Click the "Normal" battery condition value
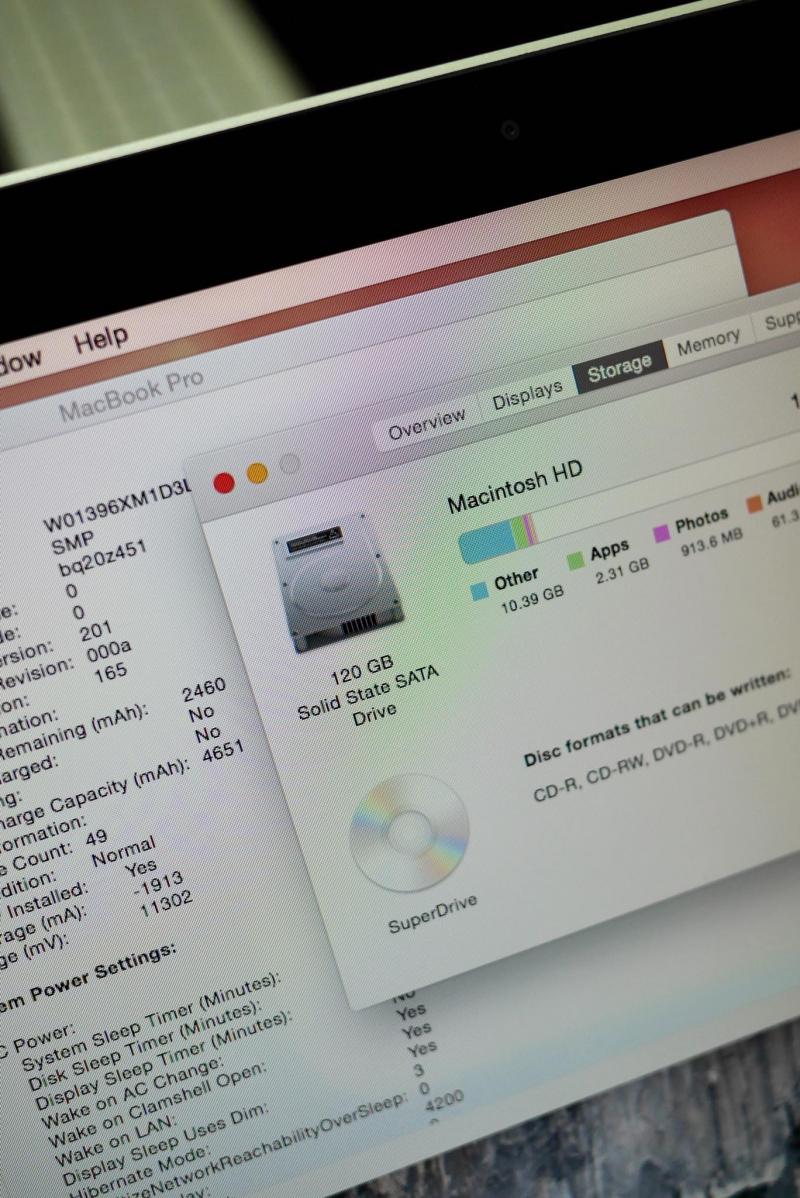 pos(124,851)
